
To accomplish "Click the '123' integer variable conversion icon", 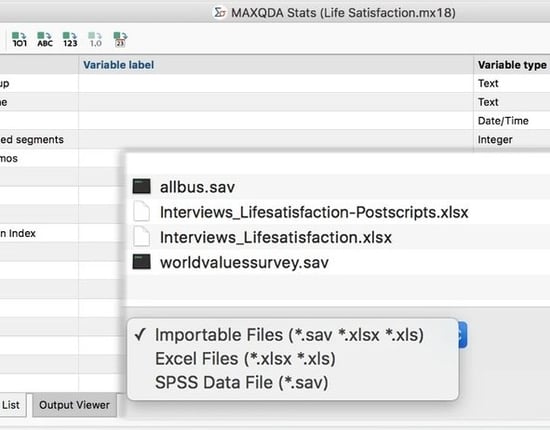I will point(70,39).
